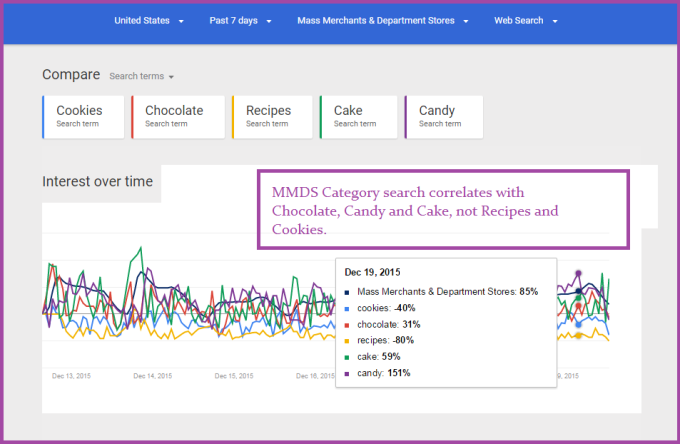Click the Dec 14, 2015 axis label

pos(152,376)
